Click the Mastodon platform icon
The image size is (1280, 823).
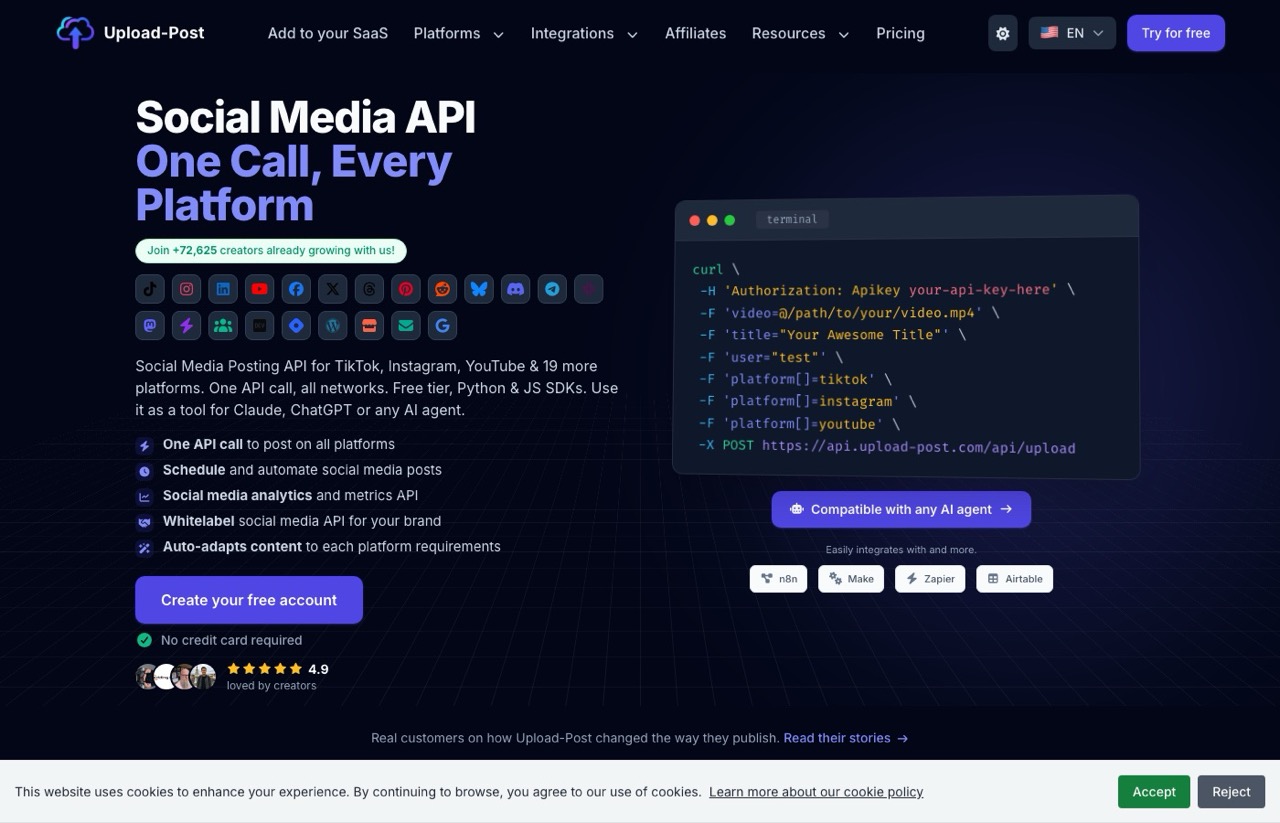point(150,325)
